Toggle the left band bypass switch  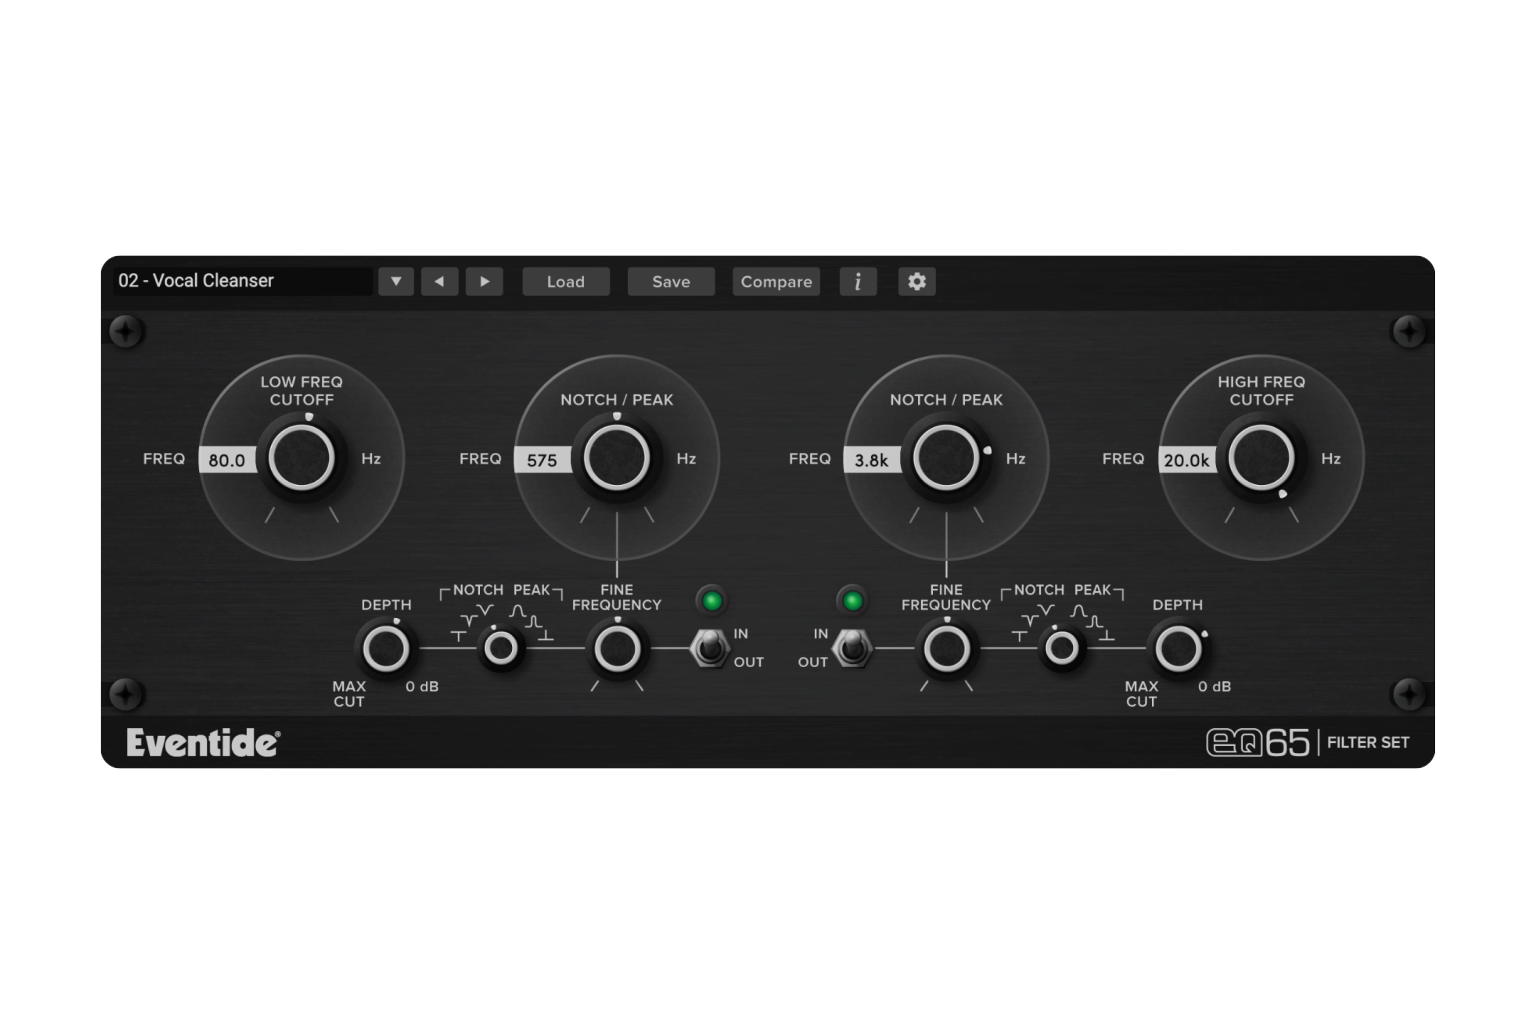pos(712,648)
